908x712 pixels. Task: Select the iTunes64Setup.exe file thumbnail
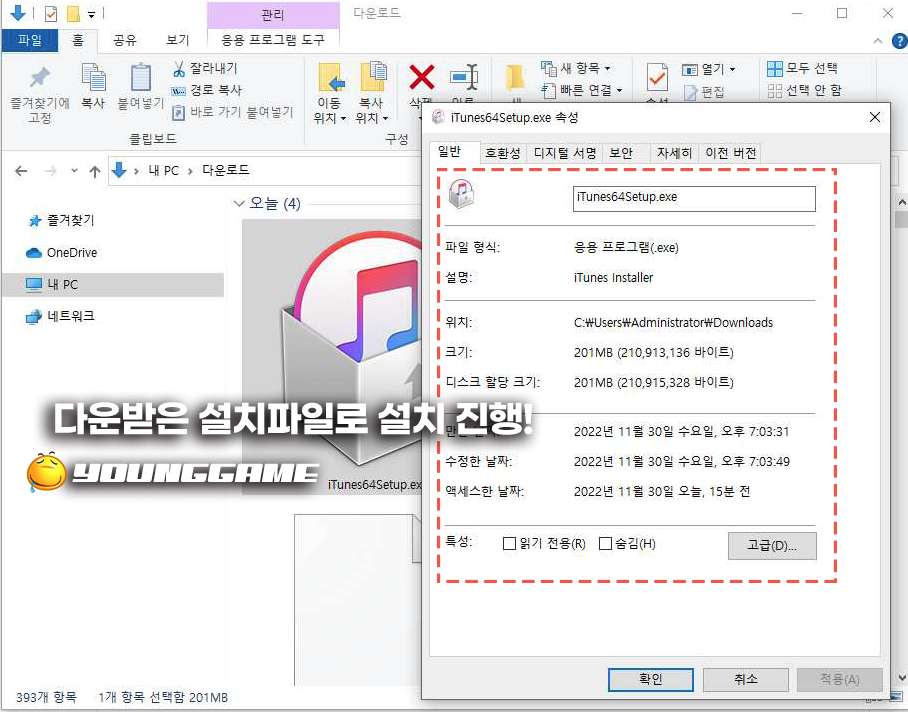333,356
